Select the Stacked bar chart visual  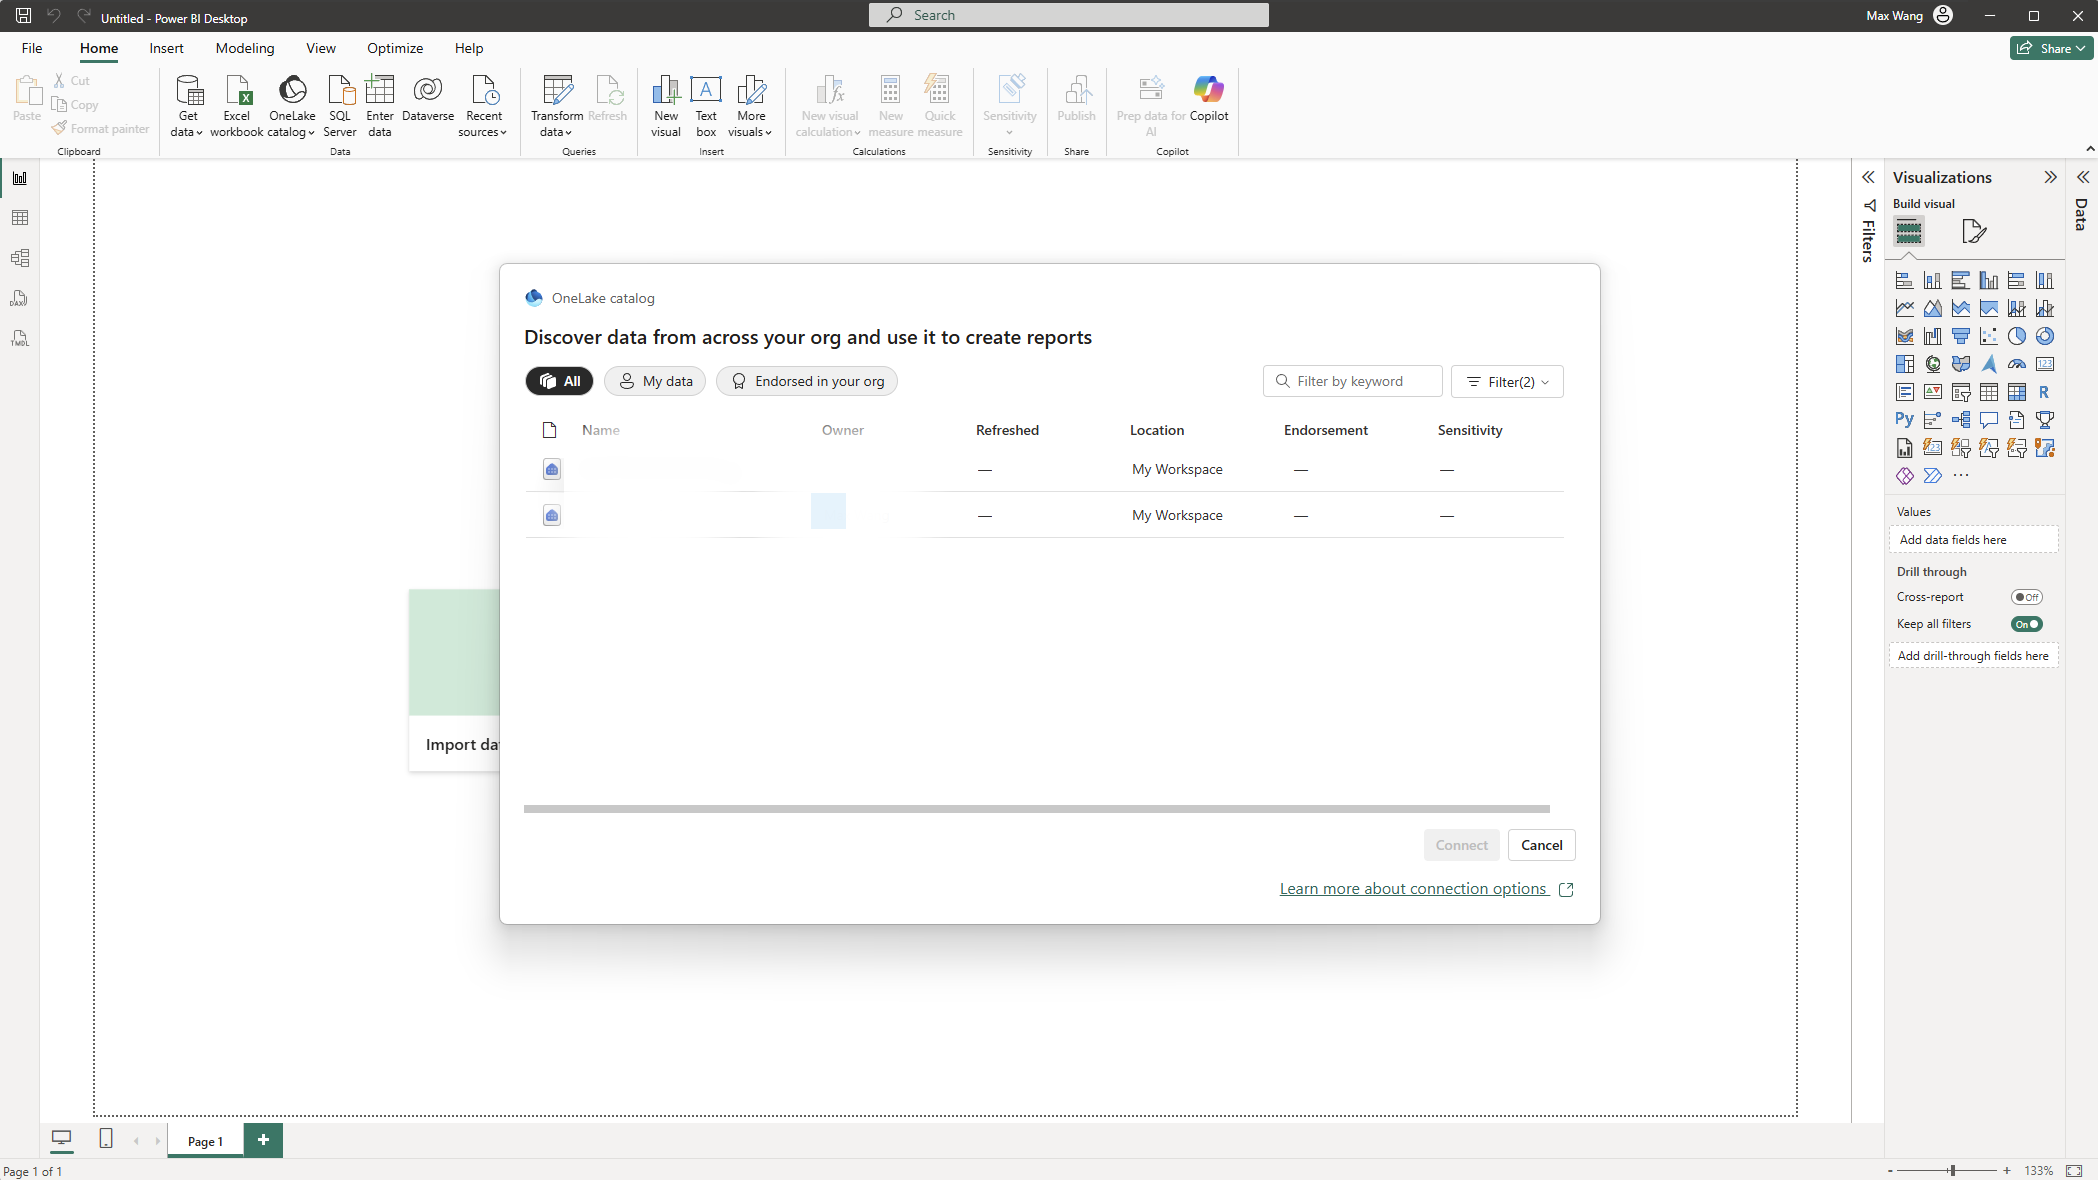1905,281
